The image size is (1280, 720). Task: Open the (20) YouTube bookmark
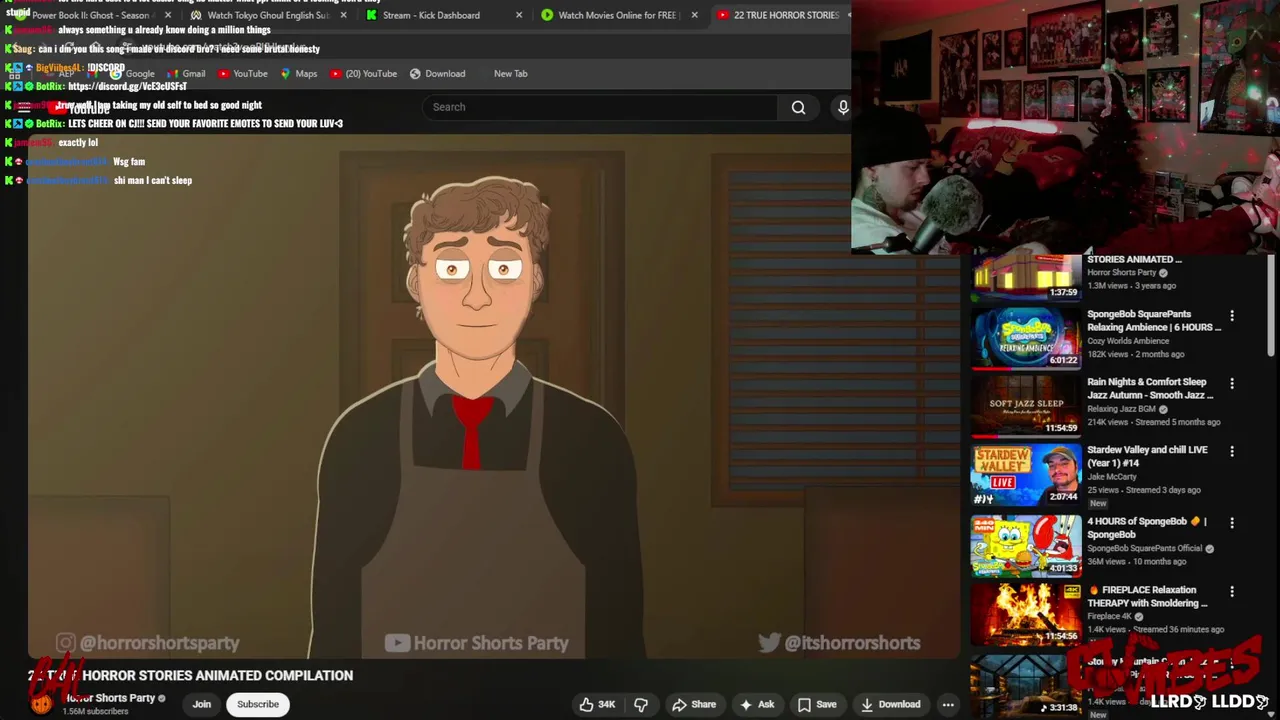coord(363,73)
